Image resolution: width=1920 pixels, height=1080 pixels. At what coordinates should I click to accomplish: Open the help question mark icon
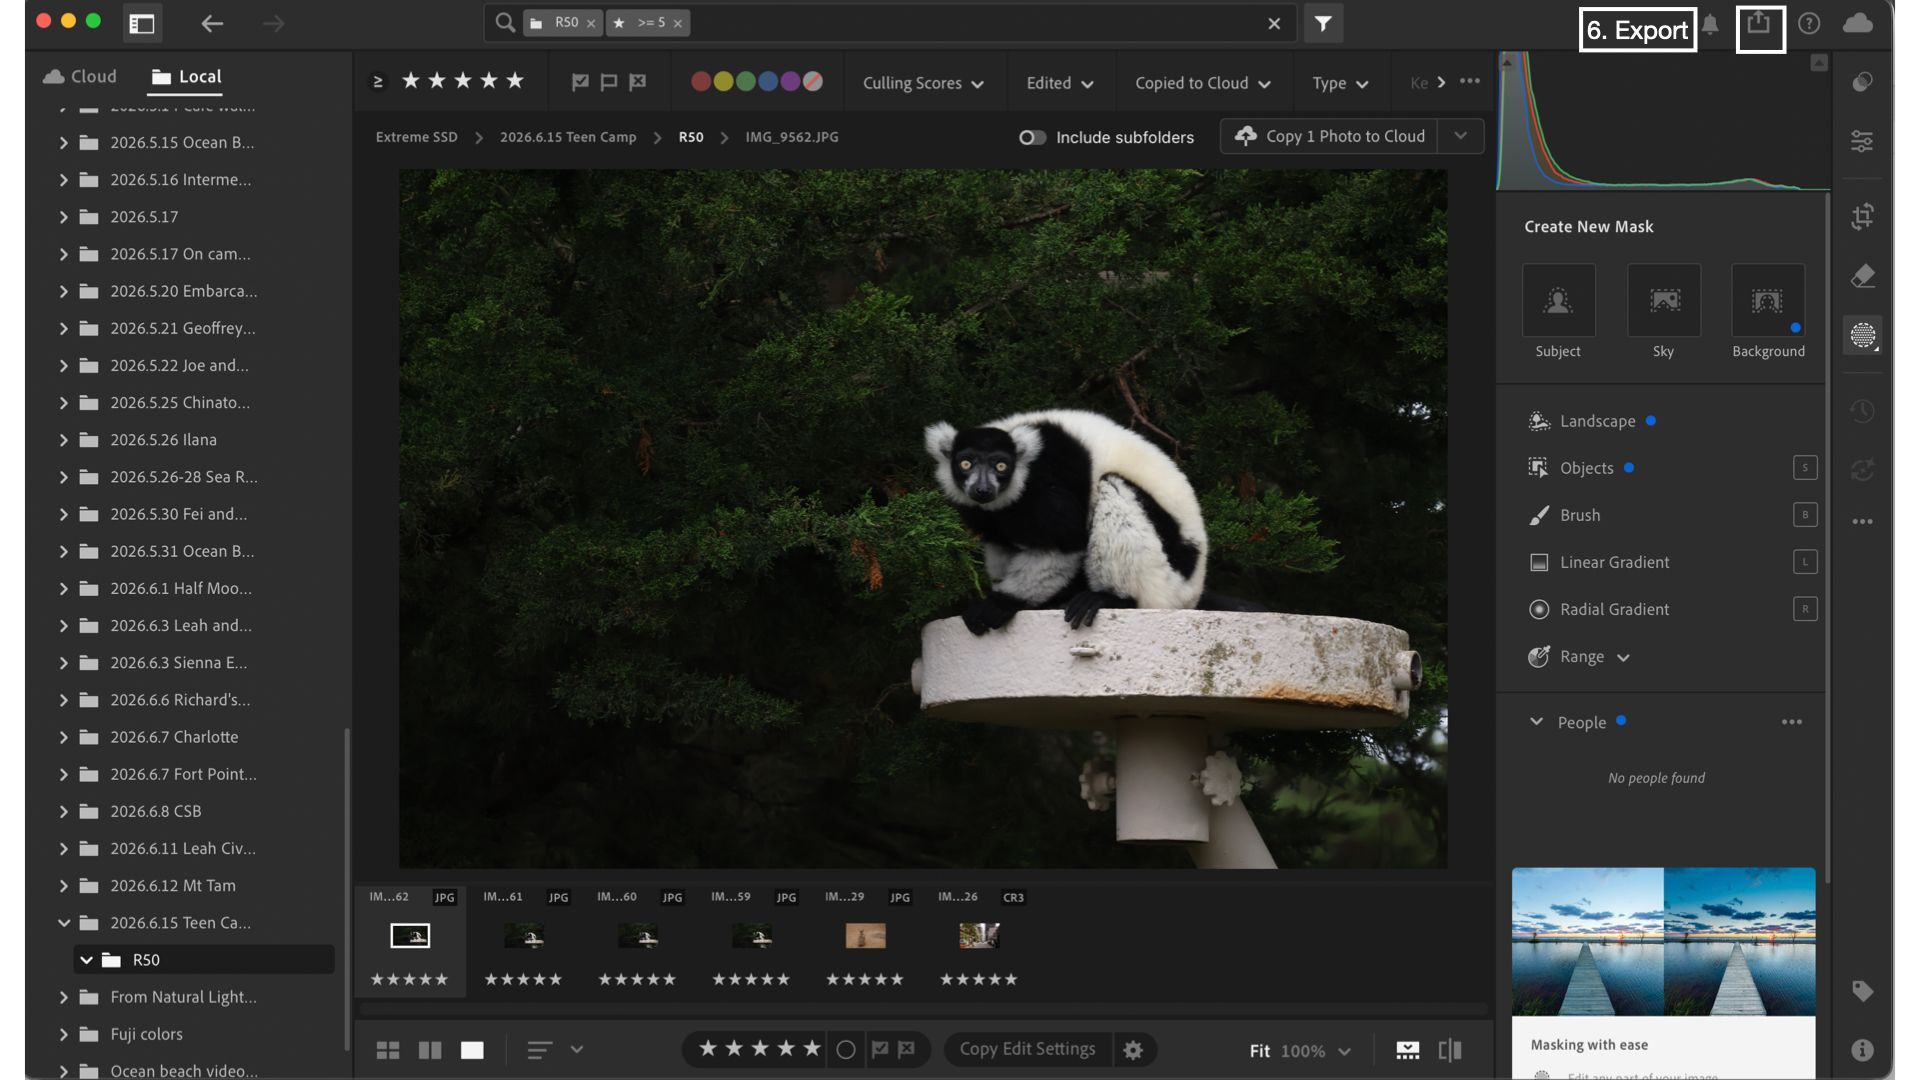pyautogui.click(x=1809, y=23)
